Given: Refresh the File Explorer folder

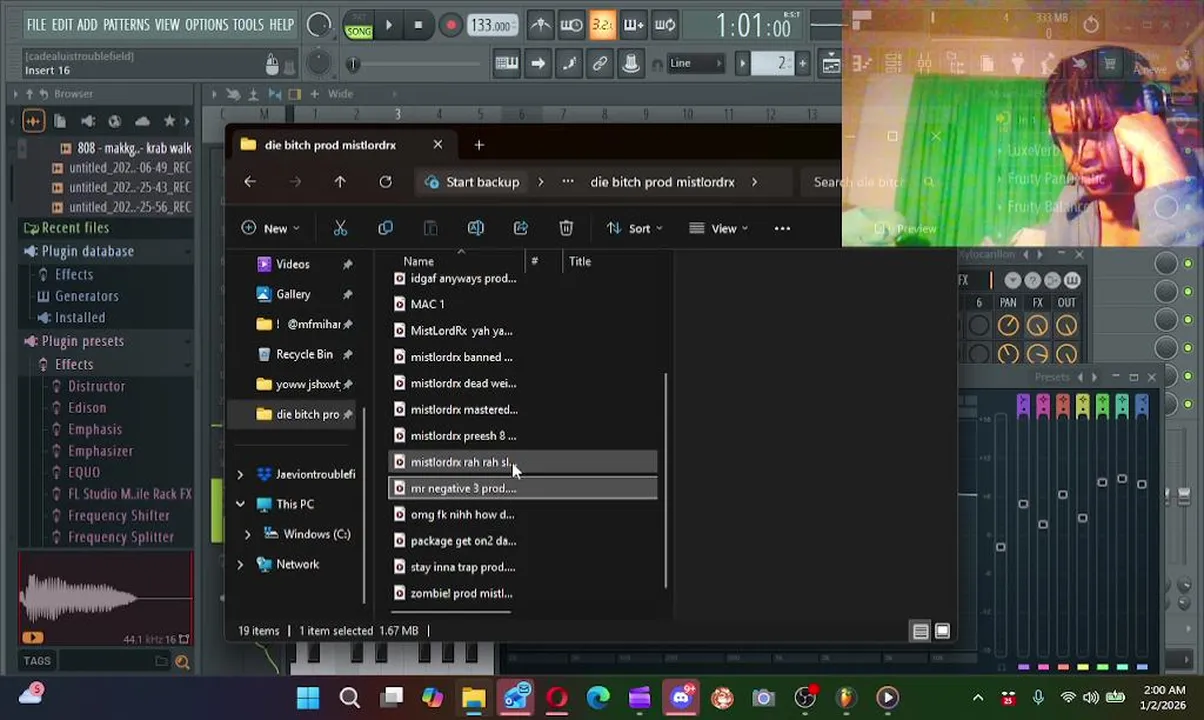Looking at the screenshot, I should pos(385,182).
